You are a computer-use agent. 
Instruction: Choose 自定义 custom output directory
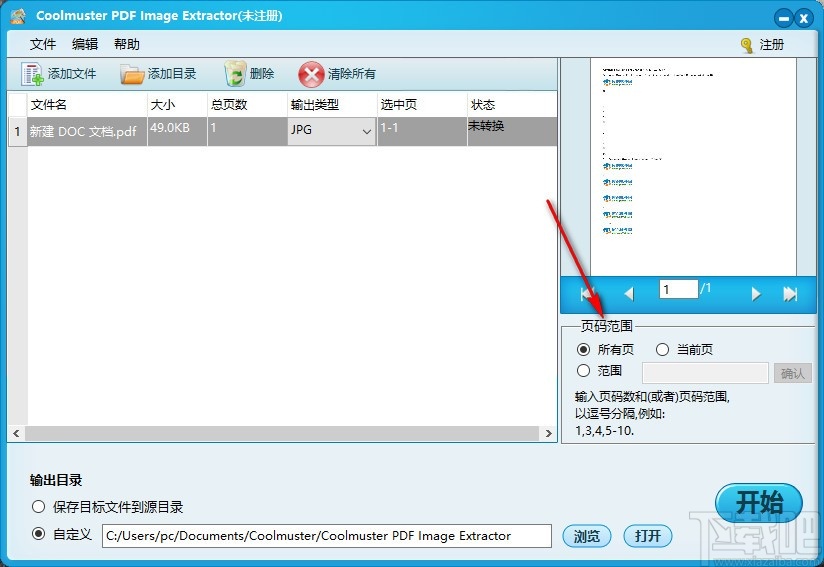tap(38, 534)
